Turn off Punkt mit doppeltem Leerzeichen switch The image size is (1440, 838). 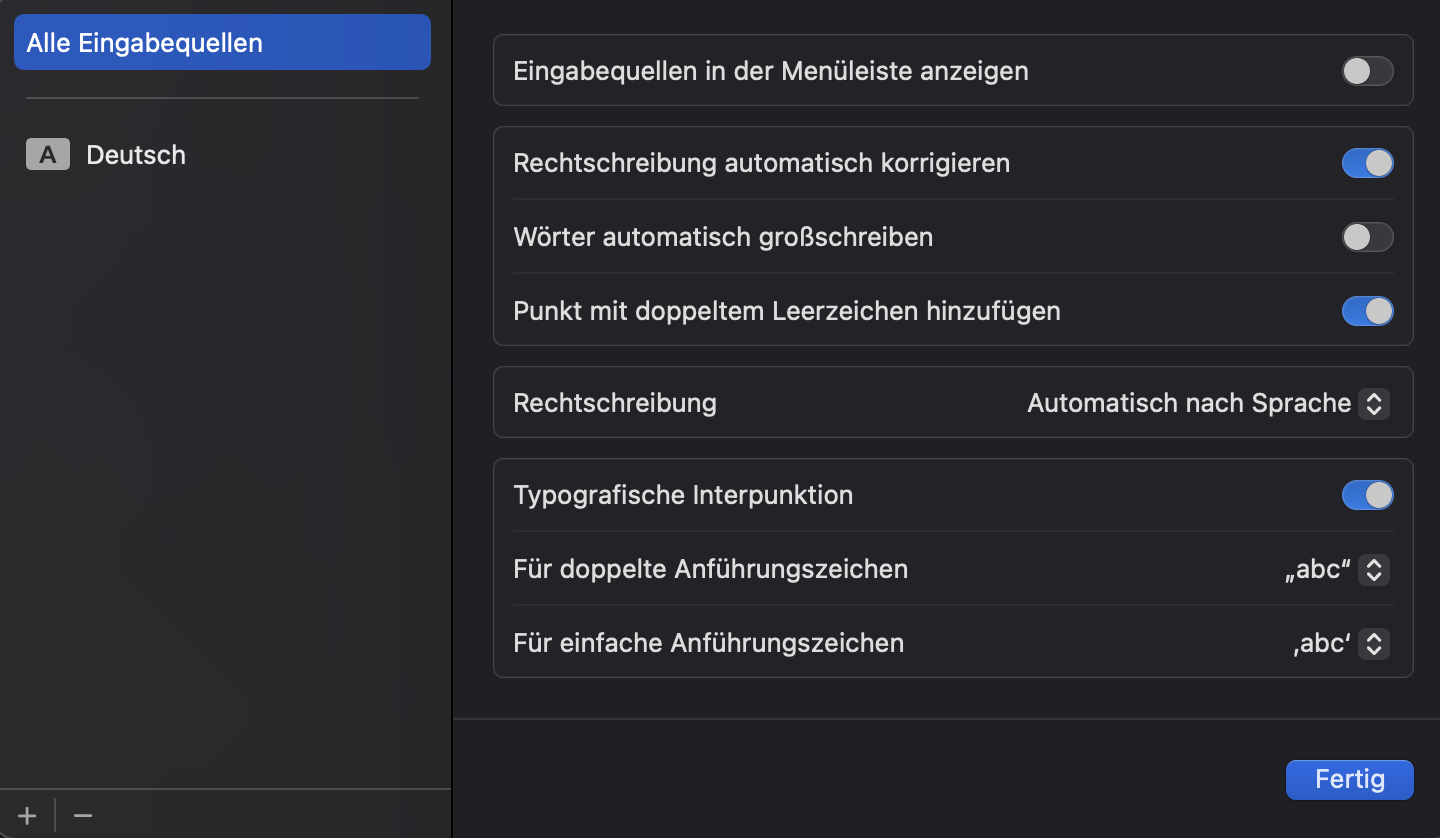tap(1367, 311)
